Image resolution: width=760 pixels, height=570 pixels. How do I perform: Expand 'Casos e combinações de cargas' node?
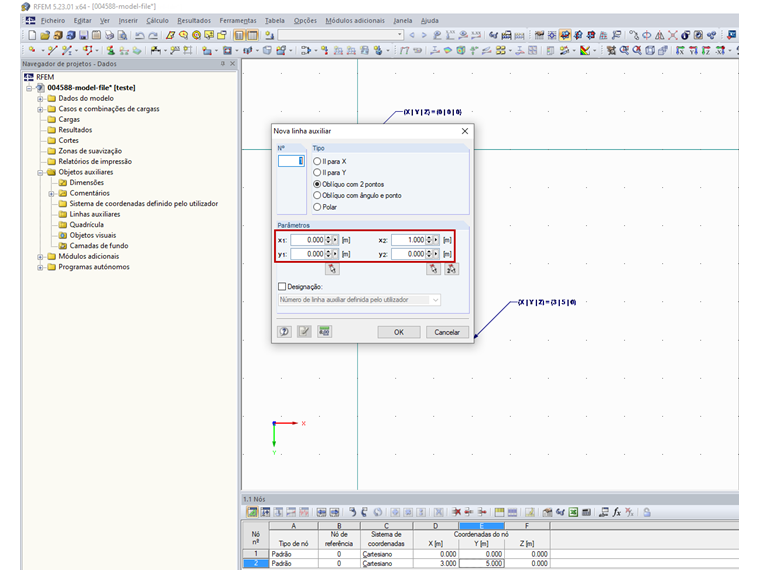point(41,109)
